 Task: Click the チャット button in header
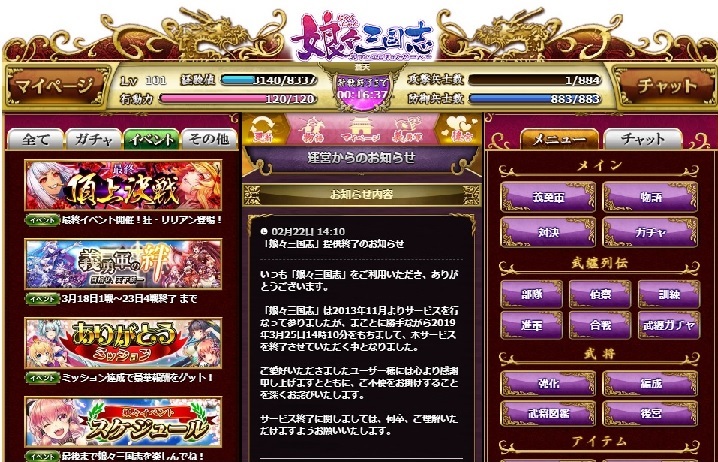[667, 86]
